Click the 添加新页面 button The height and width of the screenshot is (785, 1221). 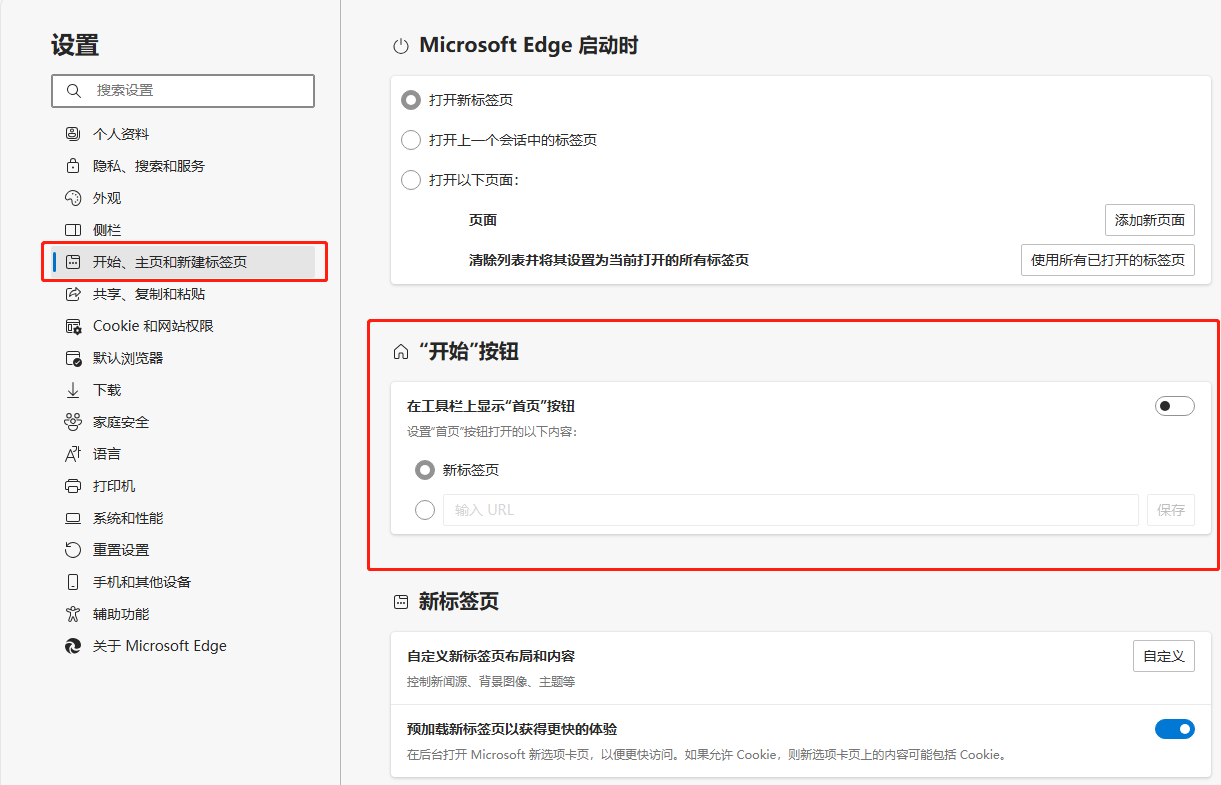click(x=1148, y=219)
